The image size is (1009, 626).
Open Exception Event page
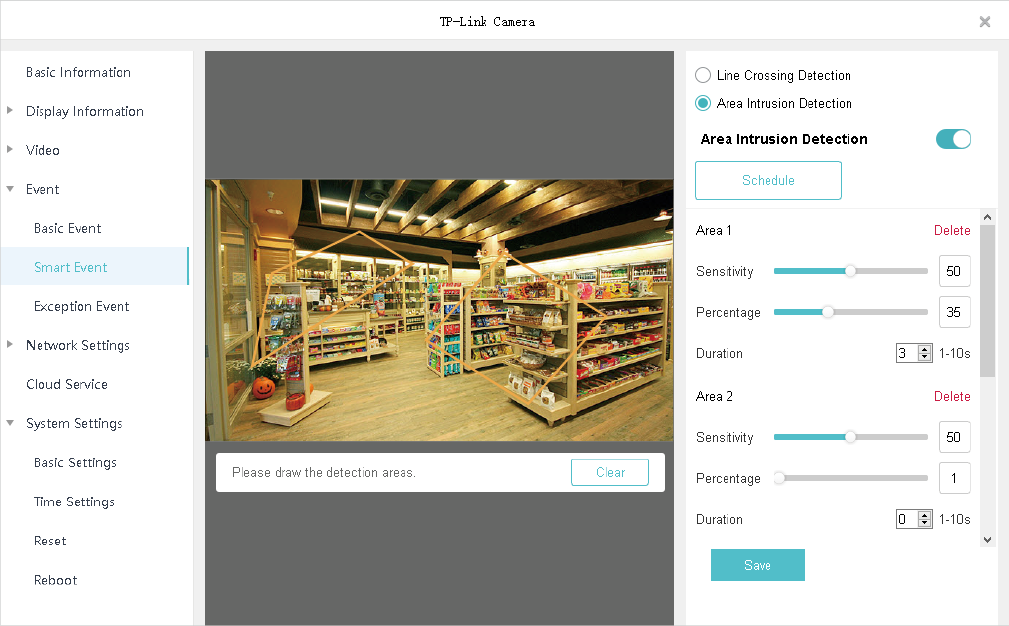(x=82, y=306)
